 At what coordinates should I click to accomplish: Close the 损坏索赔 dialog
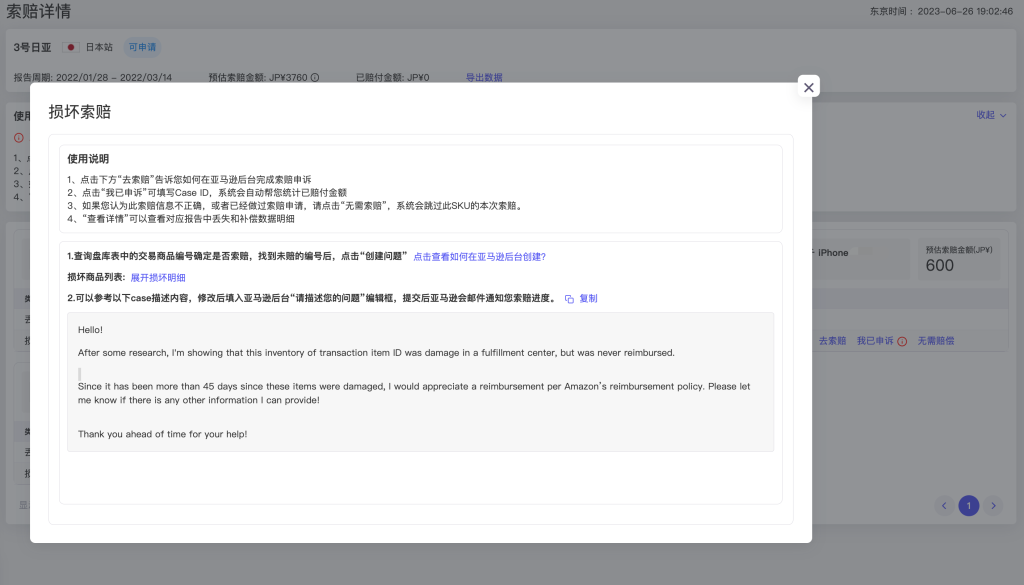[808, 87]
